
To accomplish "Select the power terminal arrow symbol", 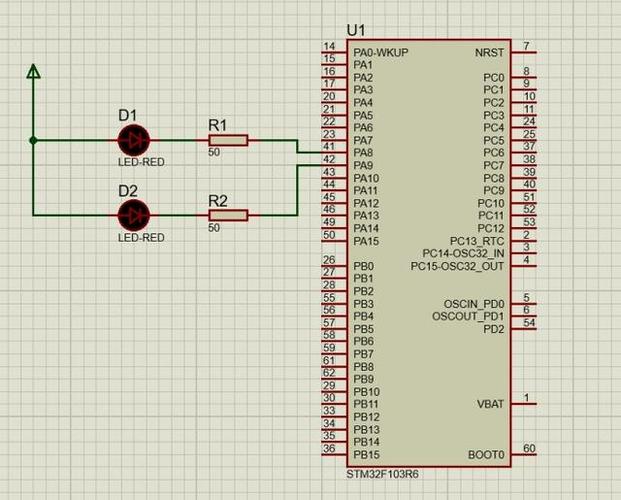I will tap(33, 72).
